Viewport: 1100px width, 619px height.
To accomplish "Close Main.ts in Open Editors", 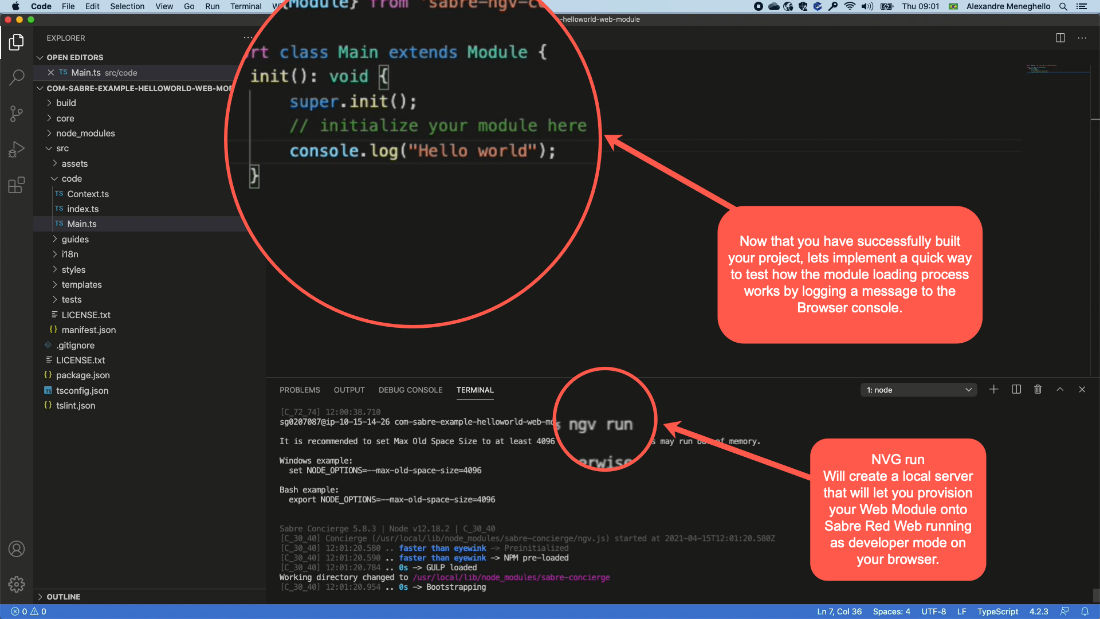I will click(51, 72).
